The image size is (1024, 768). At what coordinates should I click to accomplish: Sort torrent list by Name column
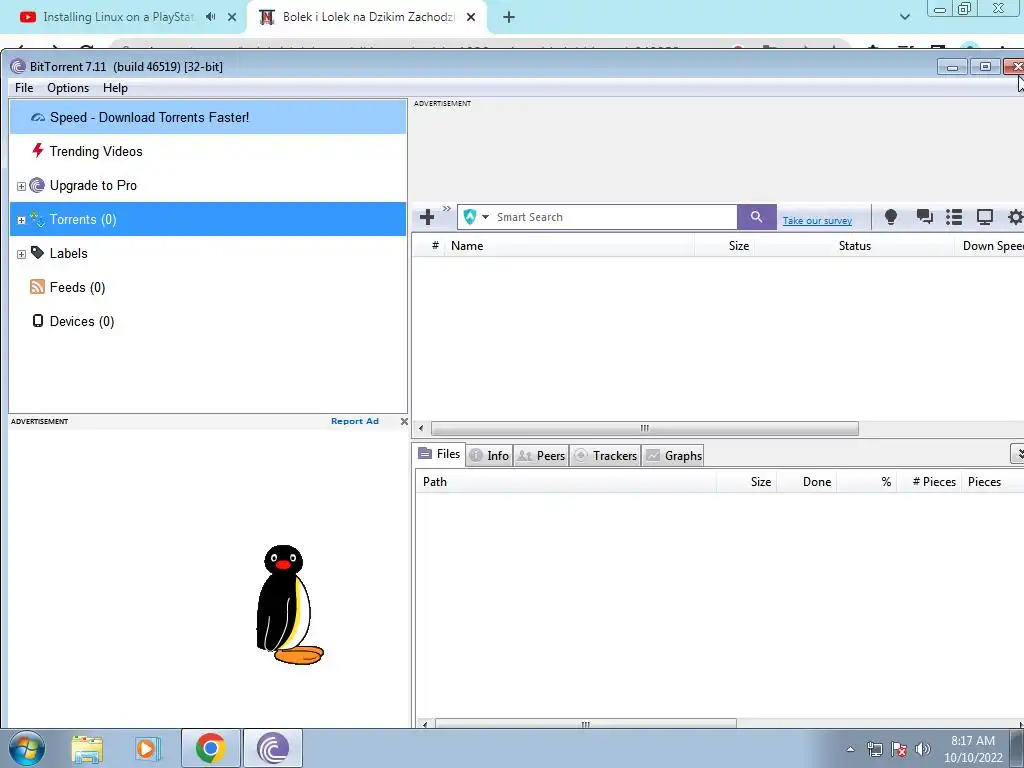point(569,246)
